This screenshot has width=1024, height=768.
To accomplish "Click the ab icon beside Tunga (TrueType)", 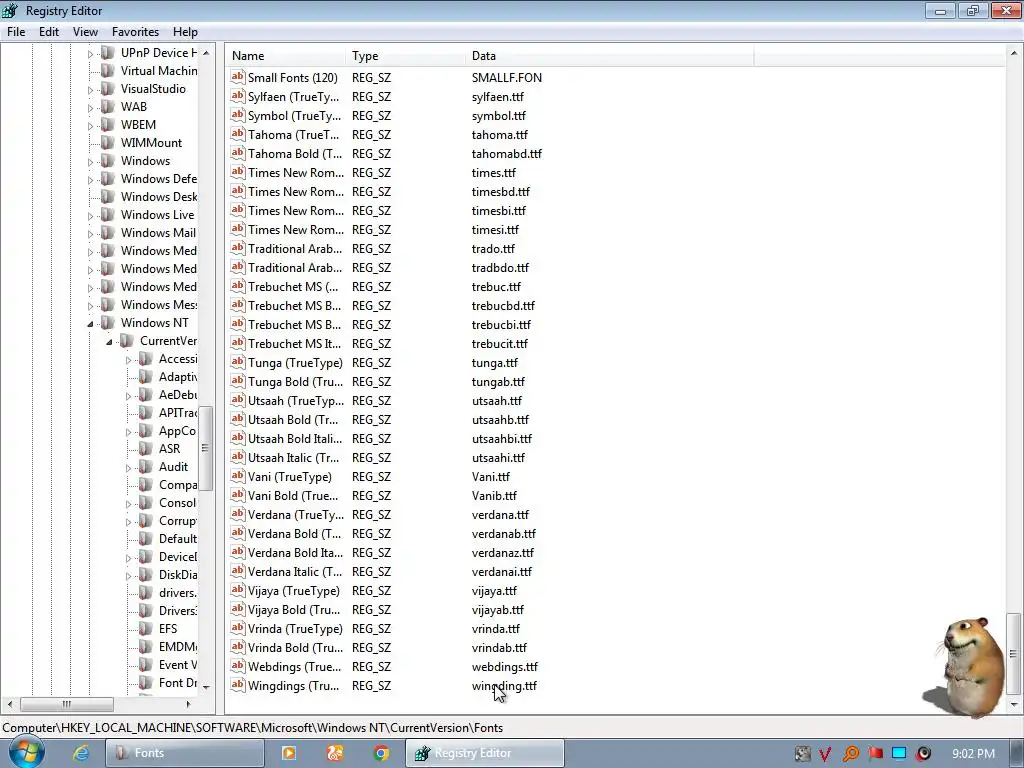I will [238, 362].
